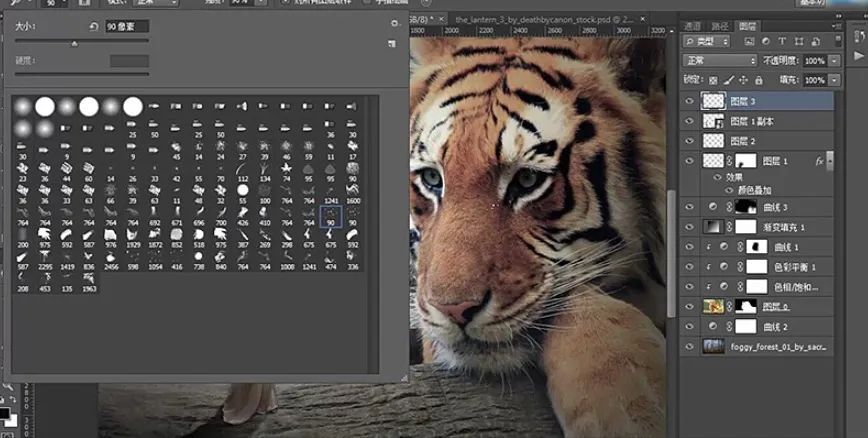The height and width of the screenshot is (438, 868).
Task: Open the blend mode 正常 dropdown in layers panel
Action: click(x=718, y=61)
